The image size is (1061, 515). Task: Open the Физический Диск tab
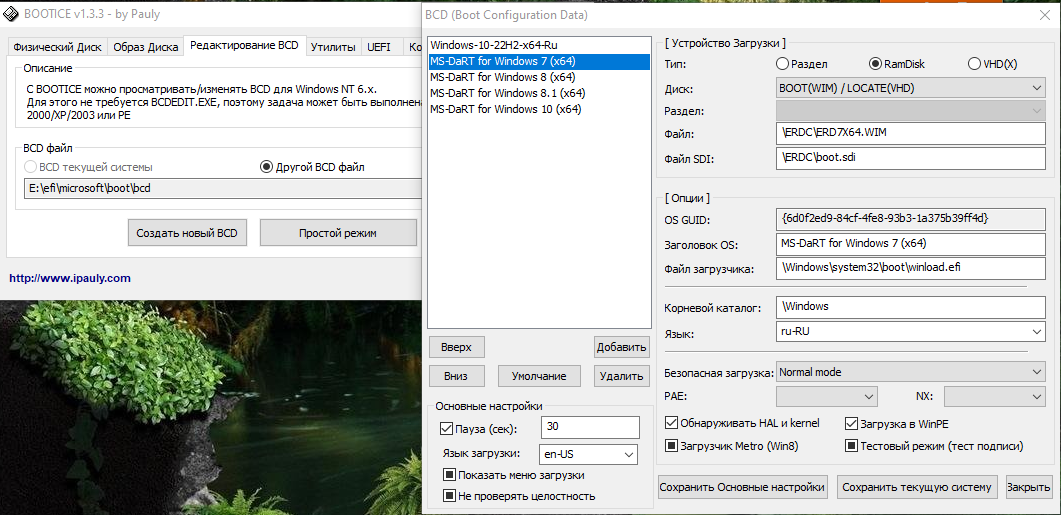55,47
